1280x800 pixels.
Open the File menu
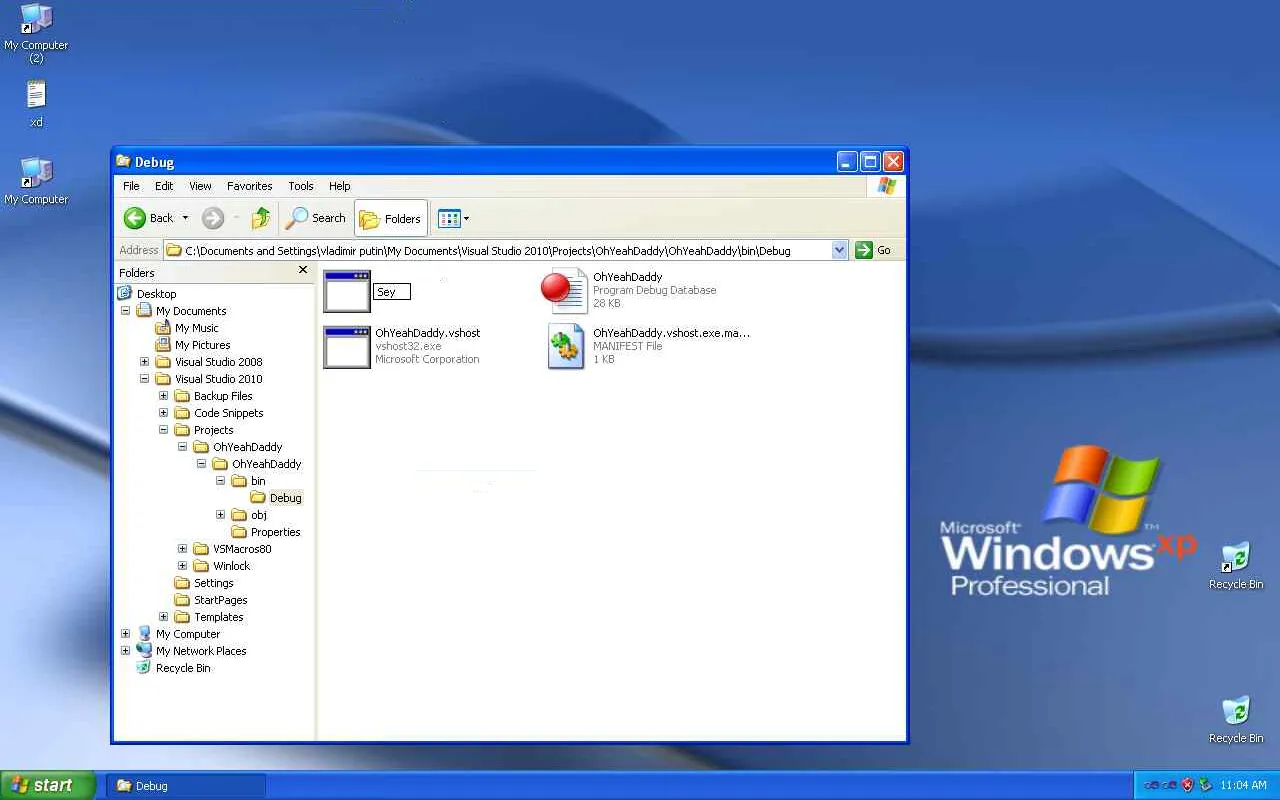[x=131, y=186]
